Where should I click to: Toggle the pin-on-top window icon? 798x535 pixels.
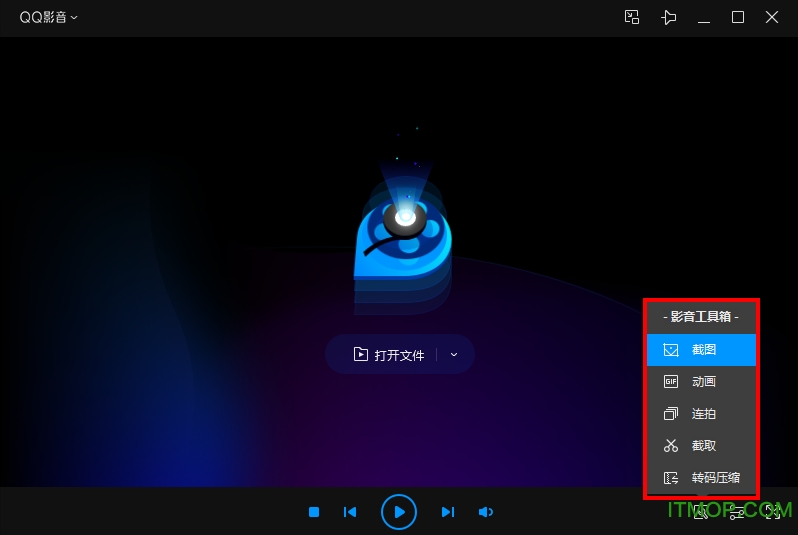coord(669,18)
